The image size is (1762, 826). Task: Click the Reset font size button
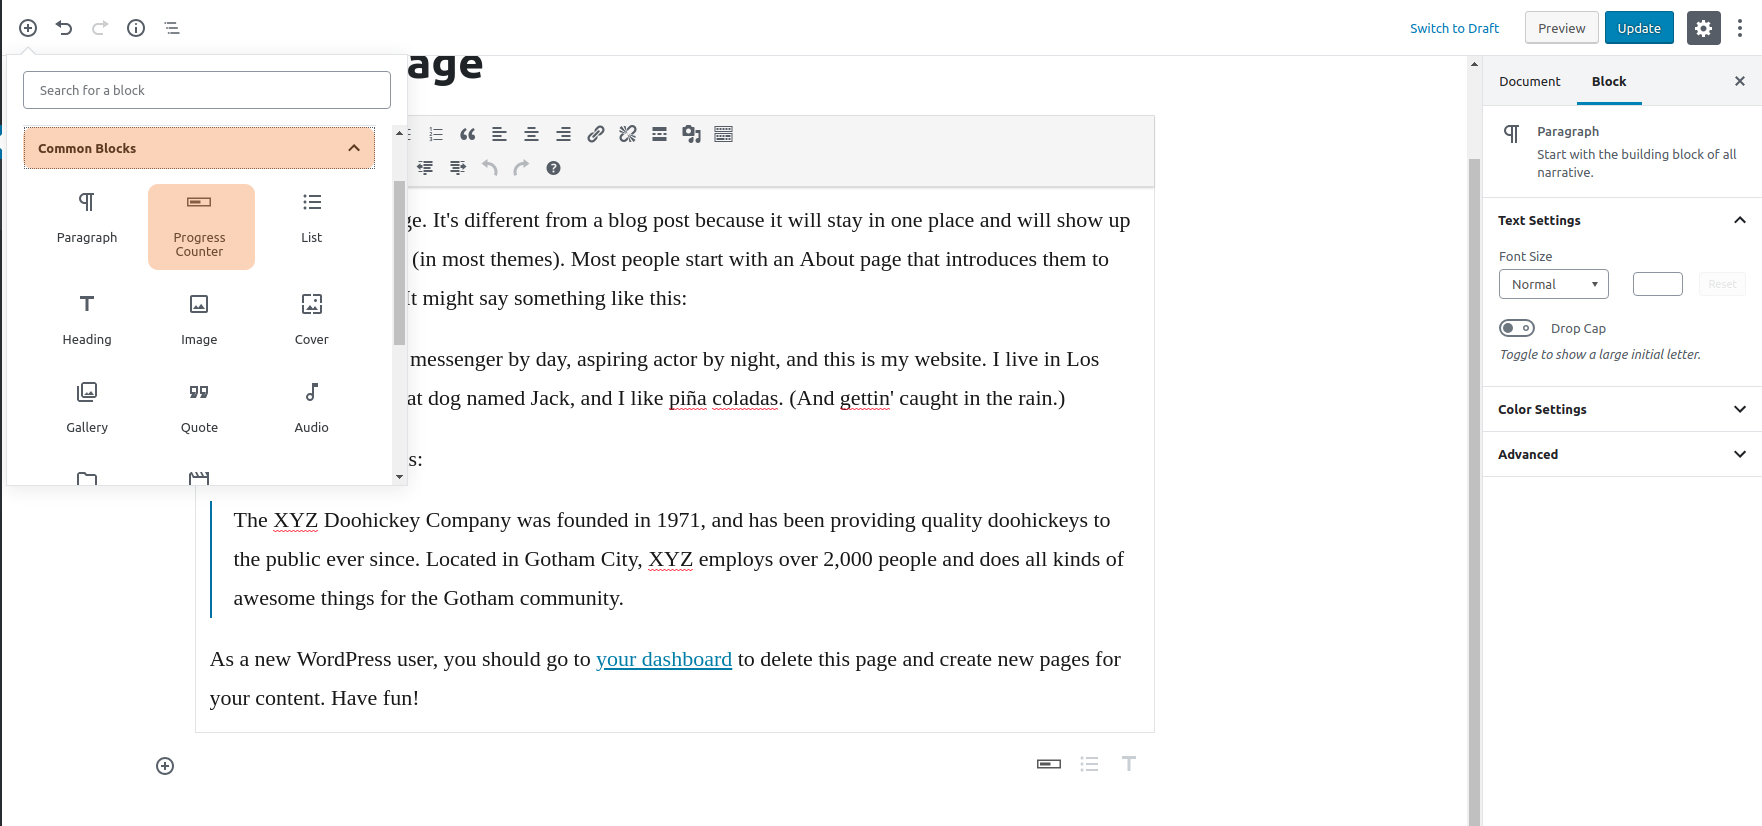click(x=1722, y=284)
